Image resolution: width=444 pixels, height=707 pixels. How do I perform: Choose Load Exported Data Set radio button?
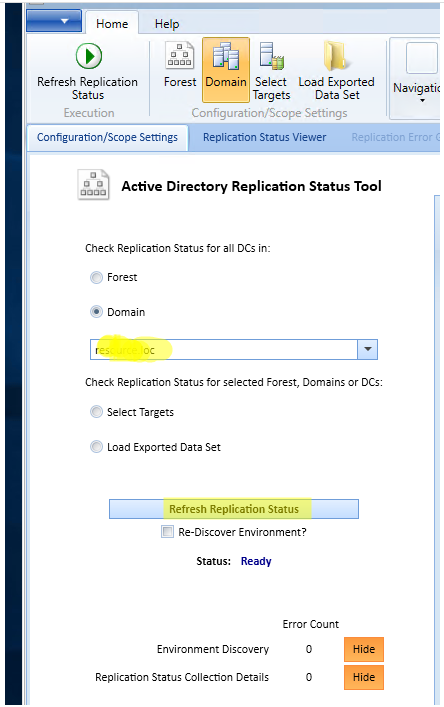pos(96,447)
